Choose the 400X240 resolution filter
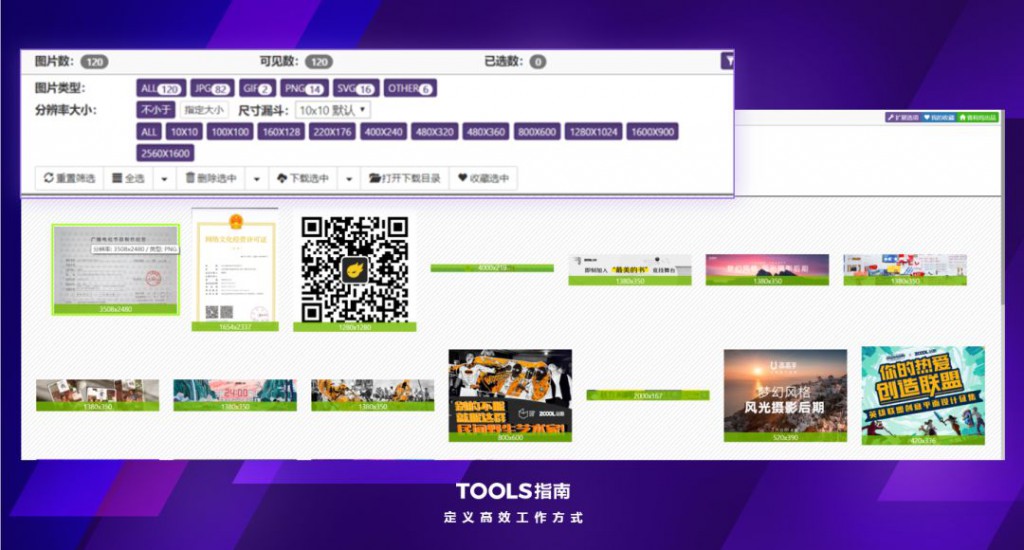Image resolution: width=1024 pixels, height=550 pixels. pos(383,132)
